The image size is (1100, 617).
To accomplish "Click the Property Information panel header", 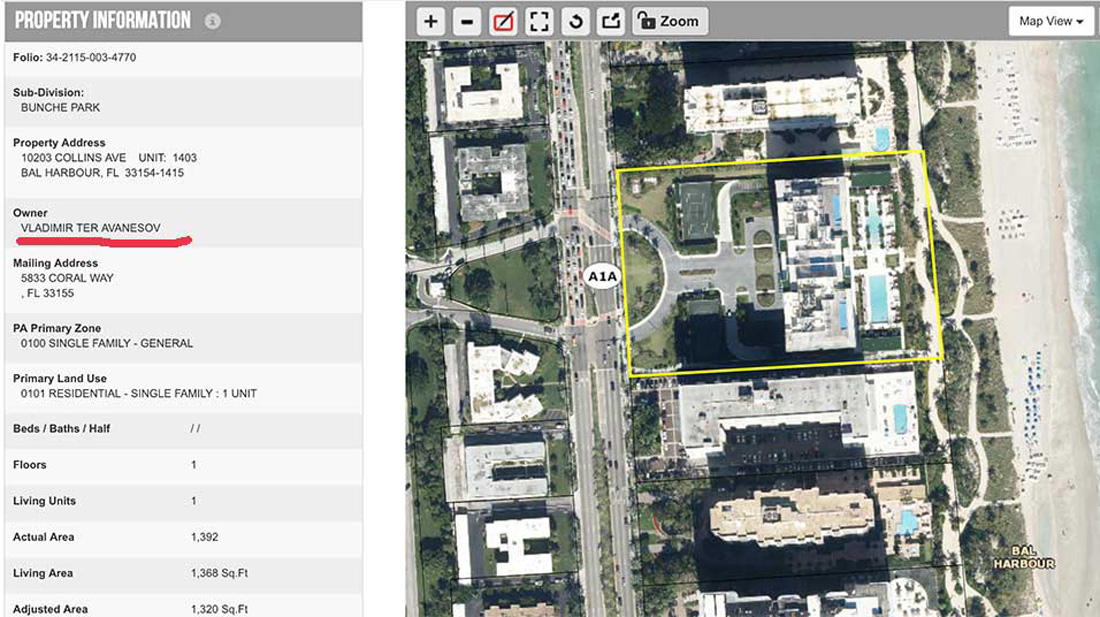I will click(184, 21).
